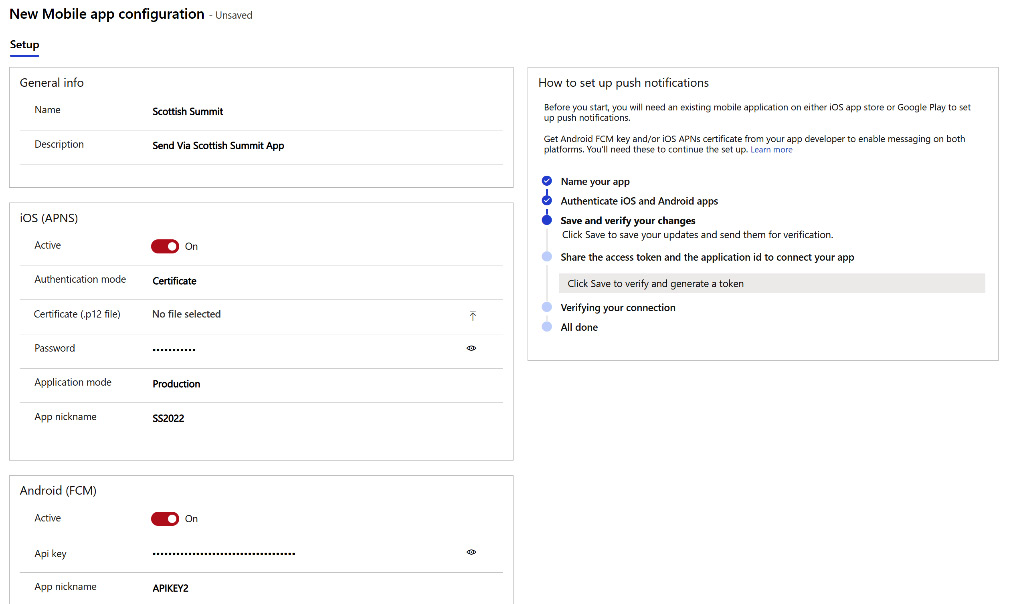
Task: Click 'Authenticate iOS and Android apps' step text
Action: [x=639, y=201]
